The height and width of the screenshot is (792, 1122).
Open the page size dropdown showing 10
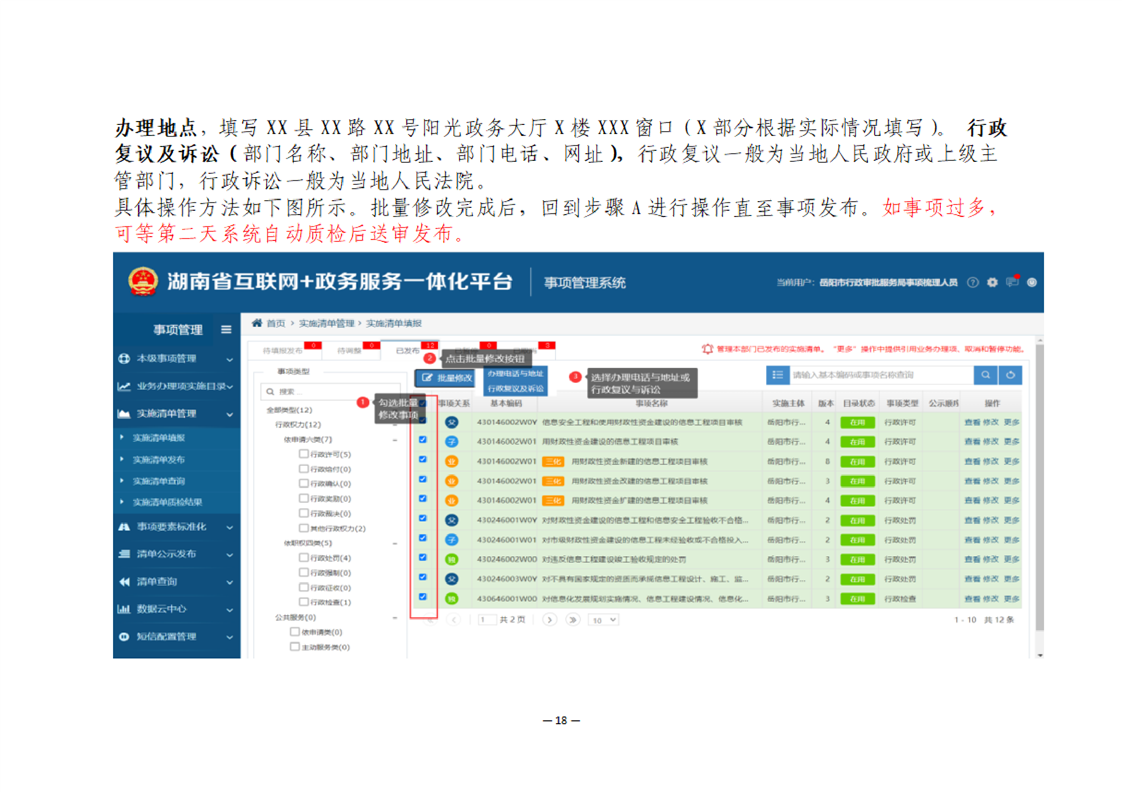pyautogui.click(x=603, y=620)
